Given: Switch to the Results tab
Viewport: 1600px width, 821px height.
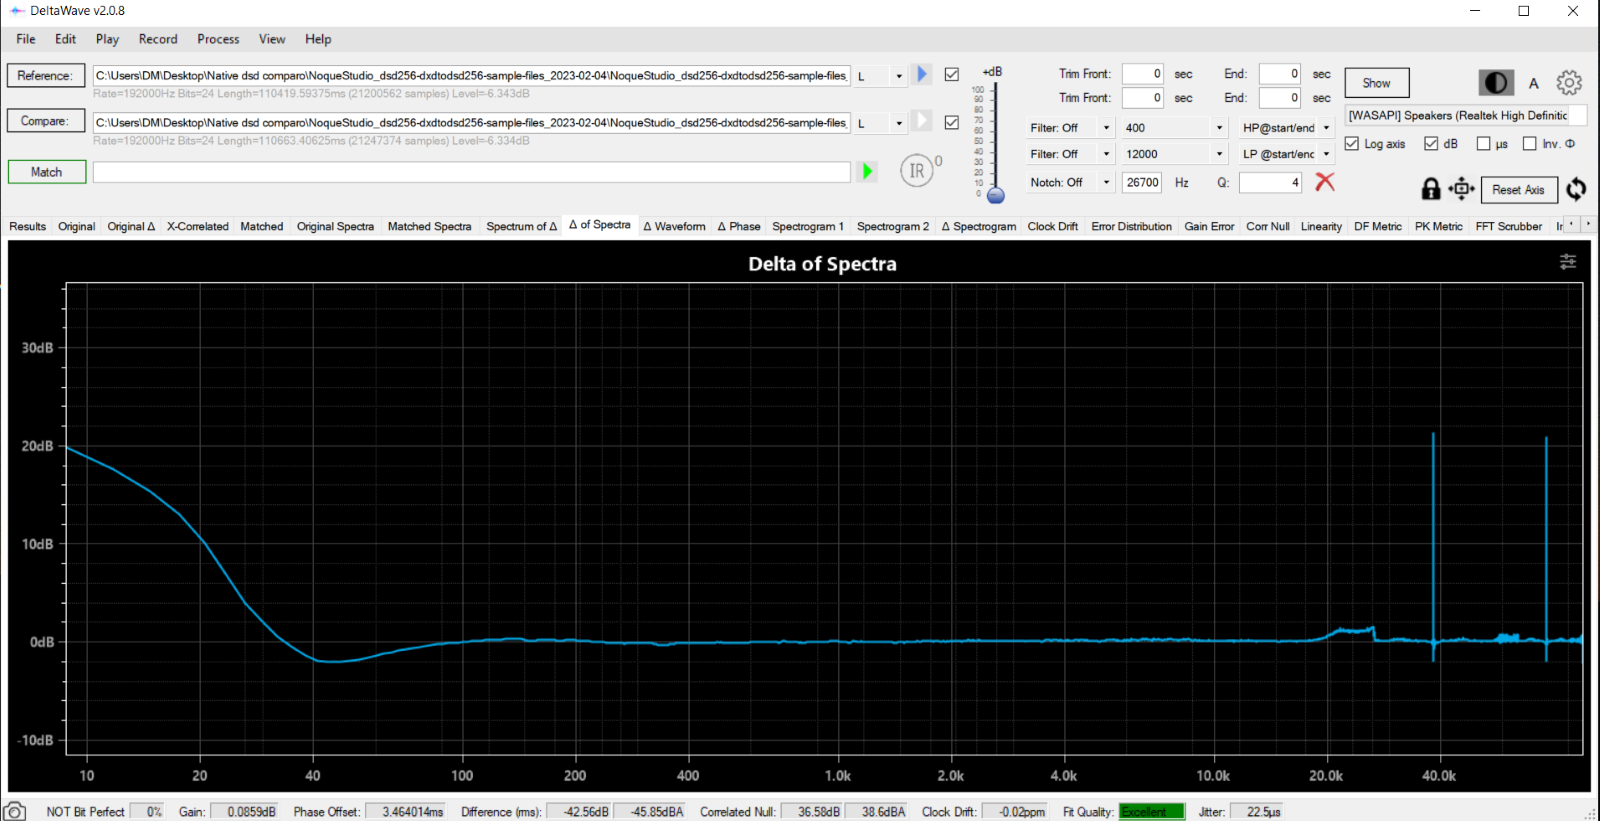Looking at the screenshot, I should (x=28, y=226).
